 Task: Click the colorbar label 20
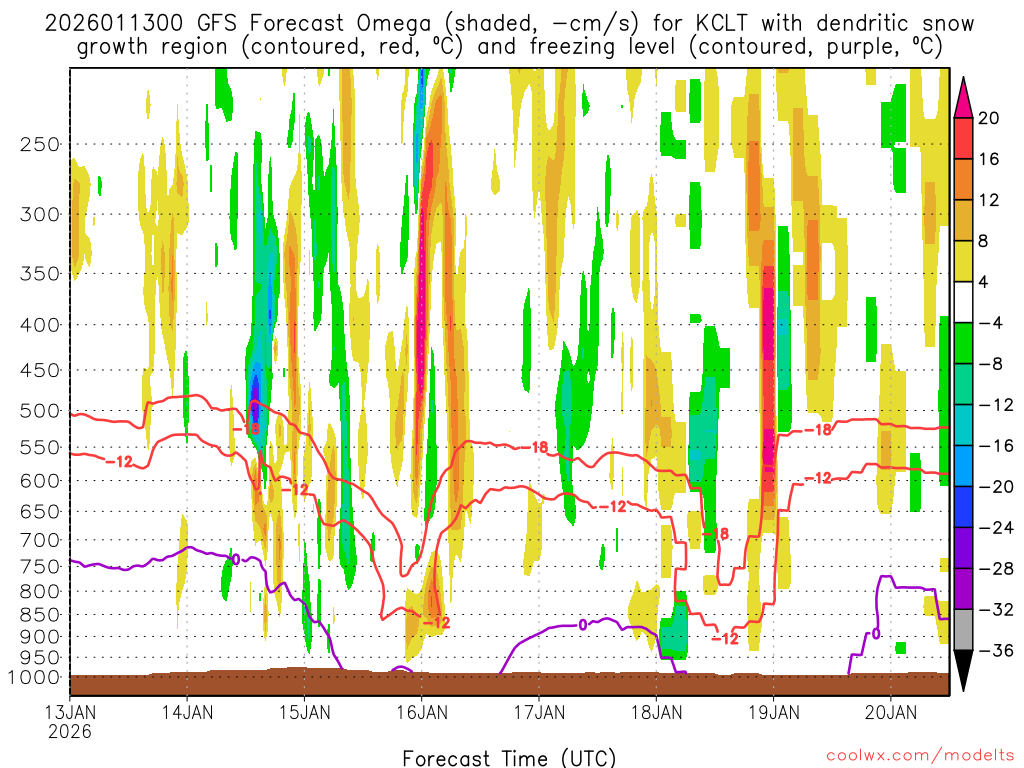pyautogui.click(x=989, y=118)
